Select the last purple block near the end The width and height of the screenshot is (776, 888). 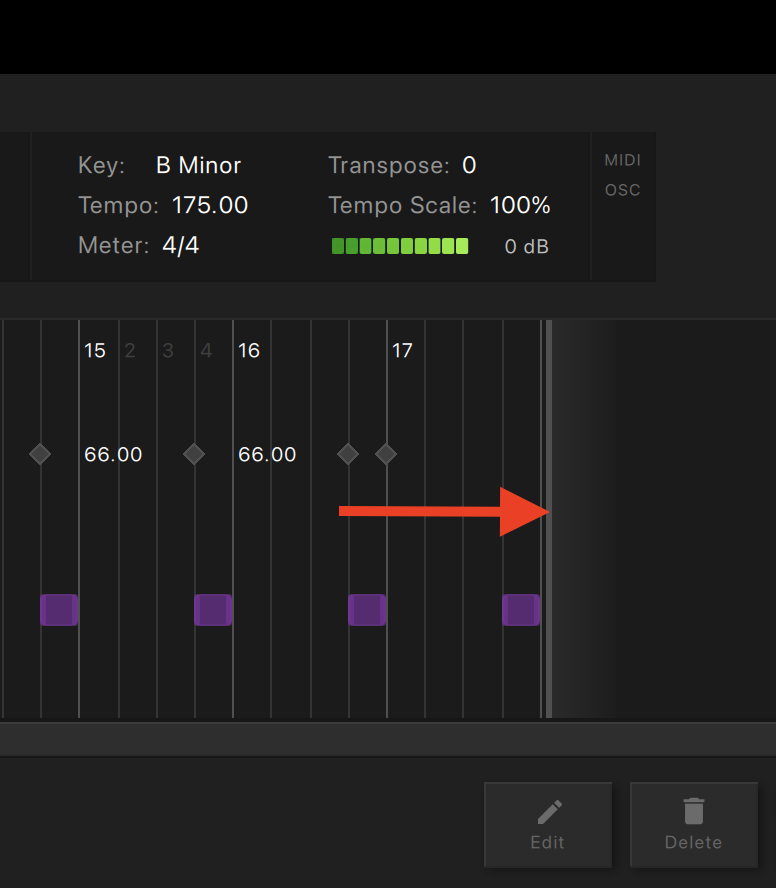(521, 610)
